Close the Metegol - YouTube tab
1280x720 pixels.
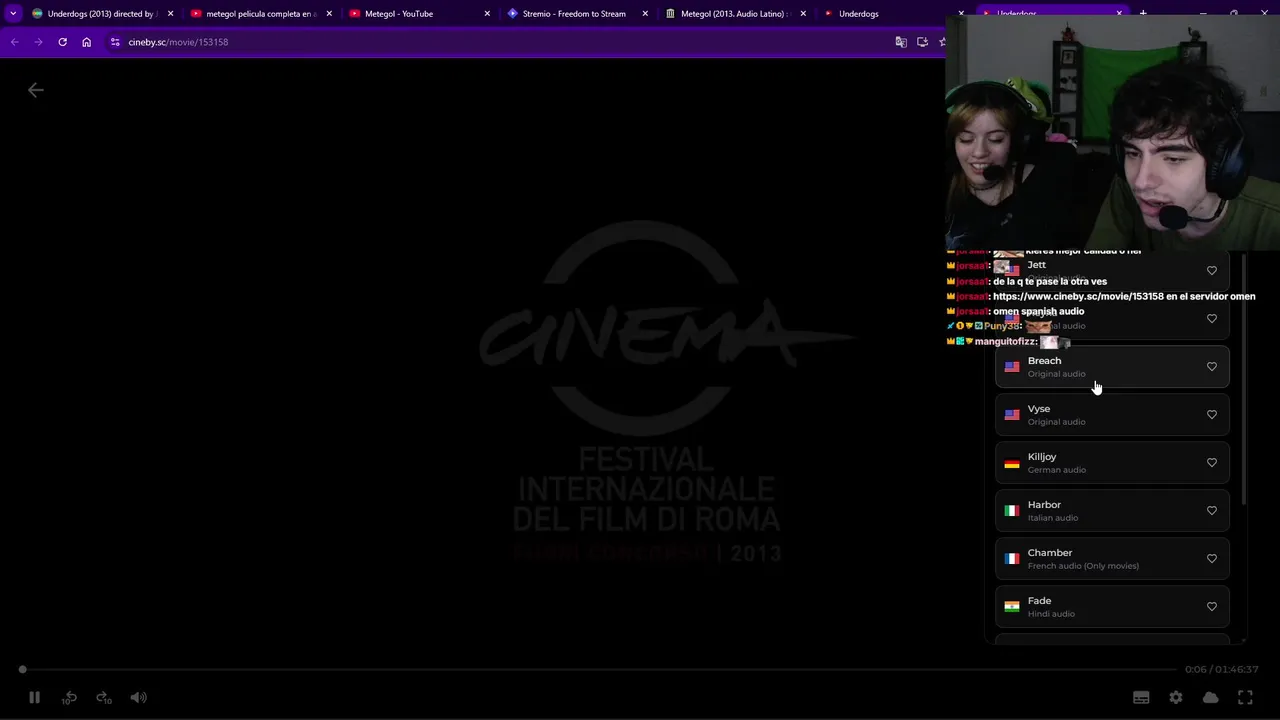point(487,14)
